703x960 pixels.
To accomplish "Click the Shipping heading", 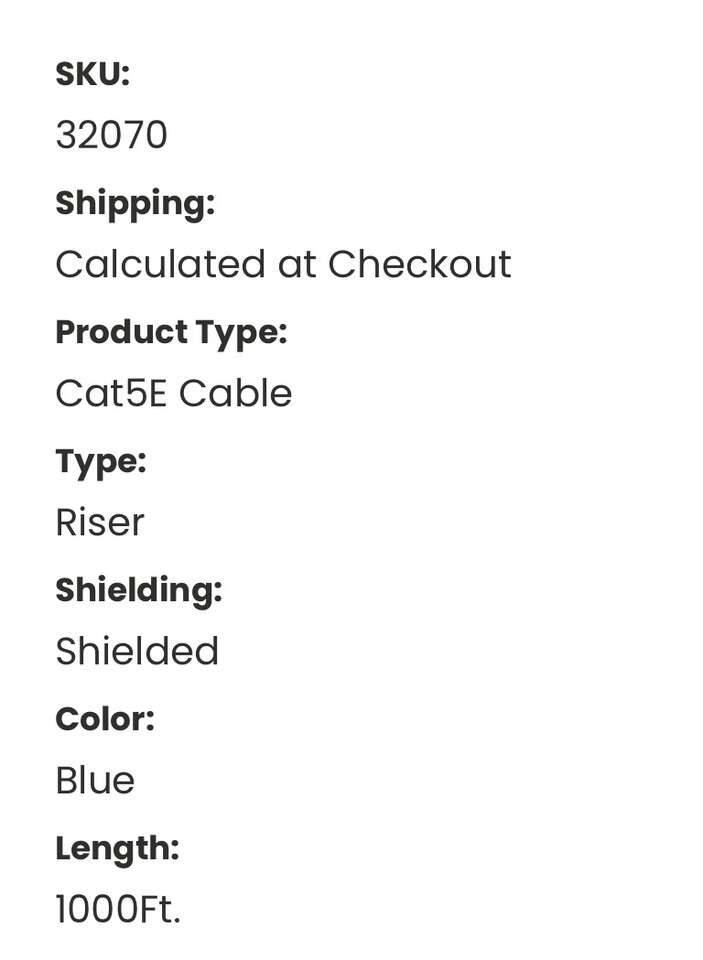I will [x=135, y=203].
